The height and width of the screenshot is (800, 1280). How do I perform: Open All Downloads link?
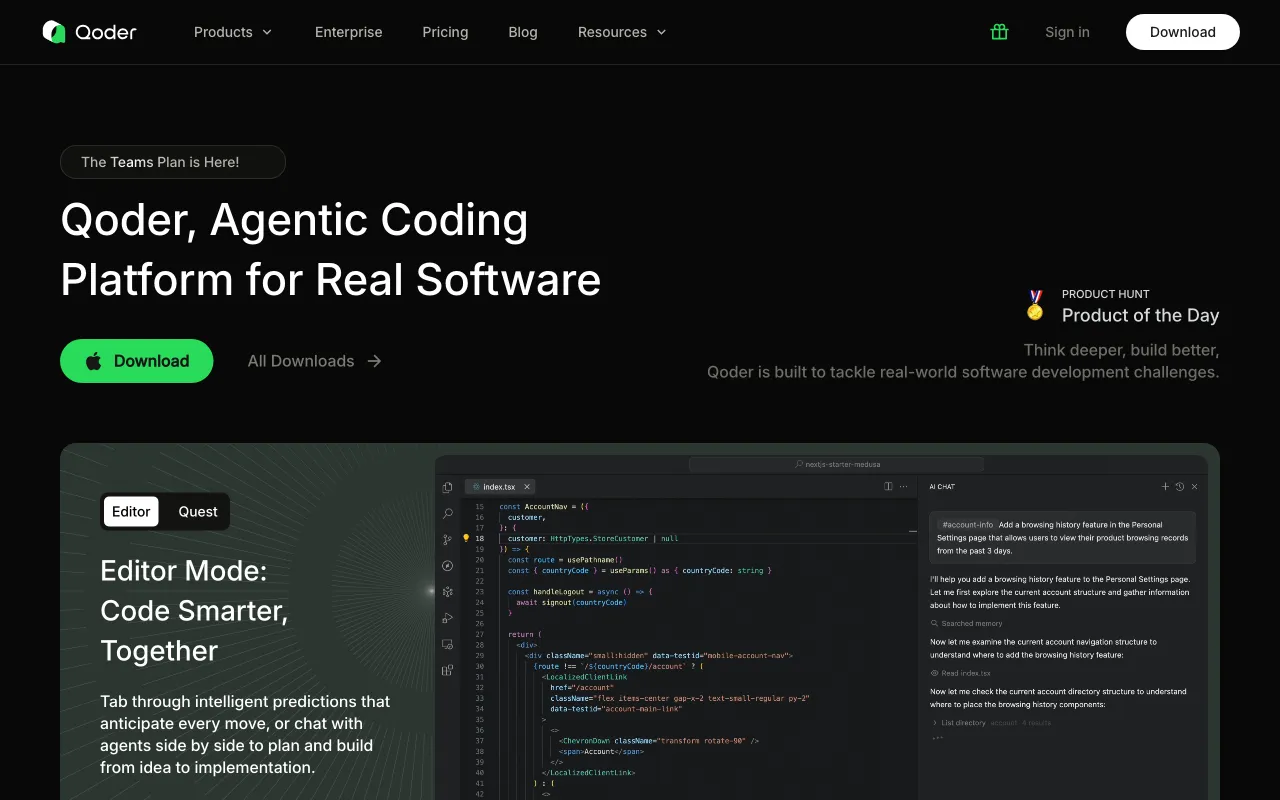pyautogui.click(x=315, y=361)
